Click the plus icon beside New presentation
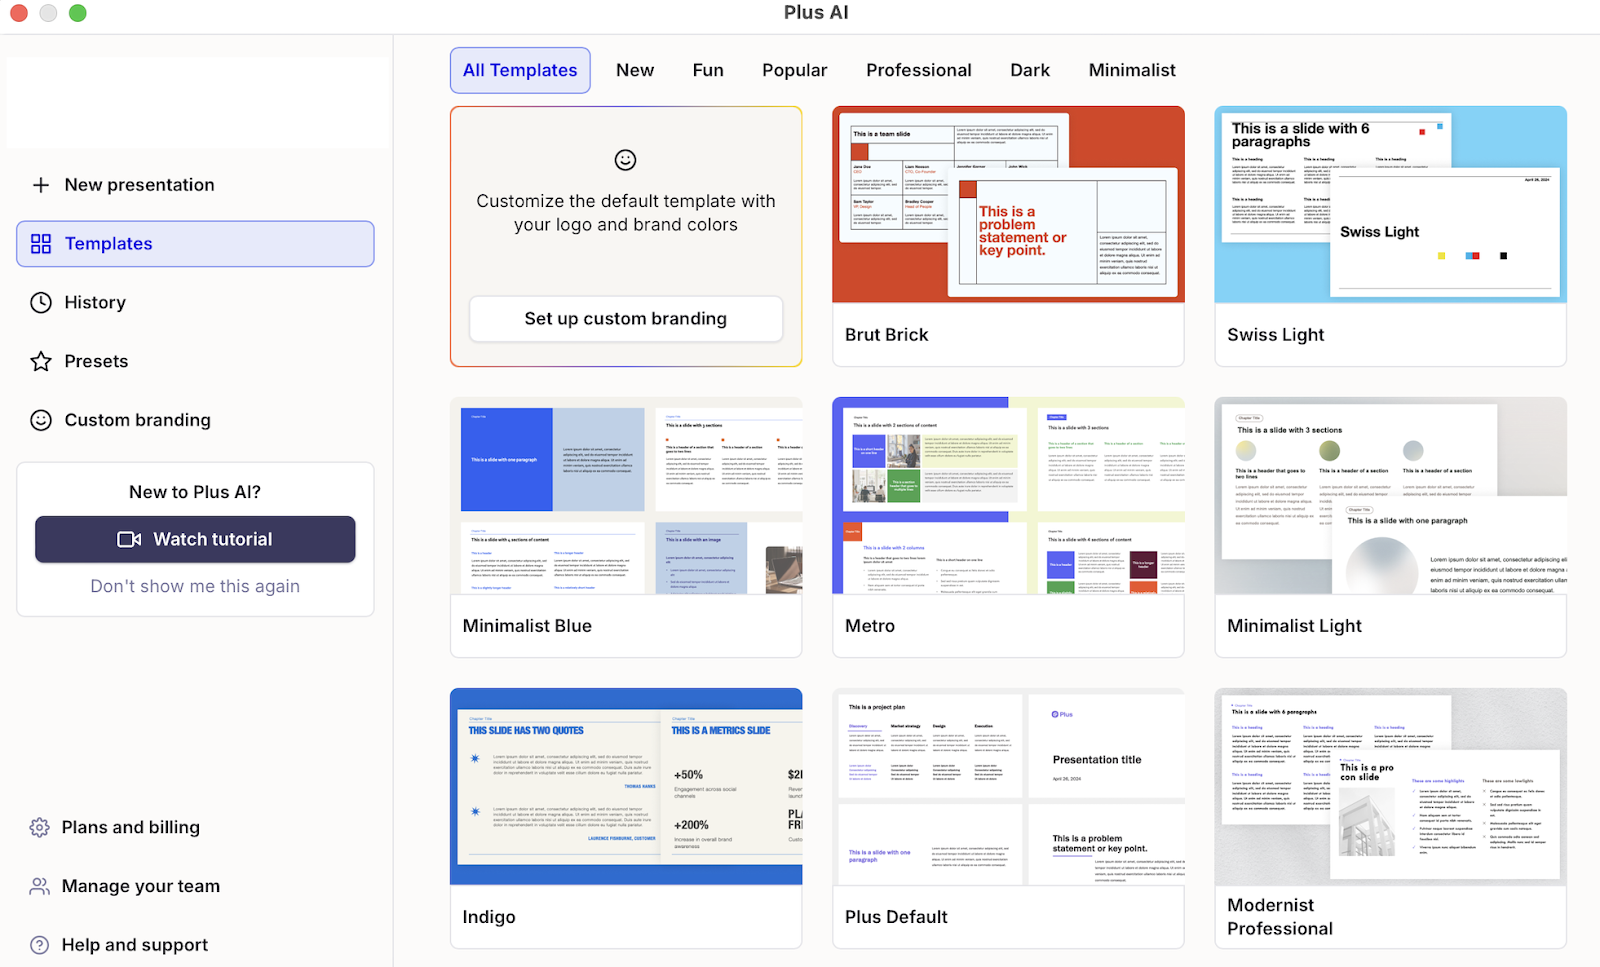This screenshot has height=967, width=1600. coord(41,185)
